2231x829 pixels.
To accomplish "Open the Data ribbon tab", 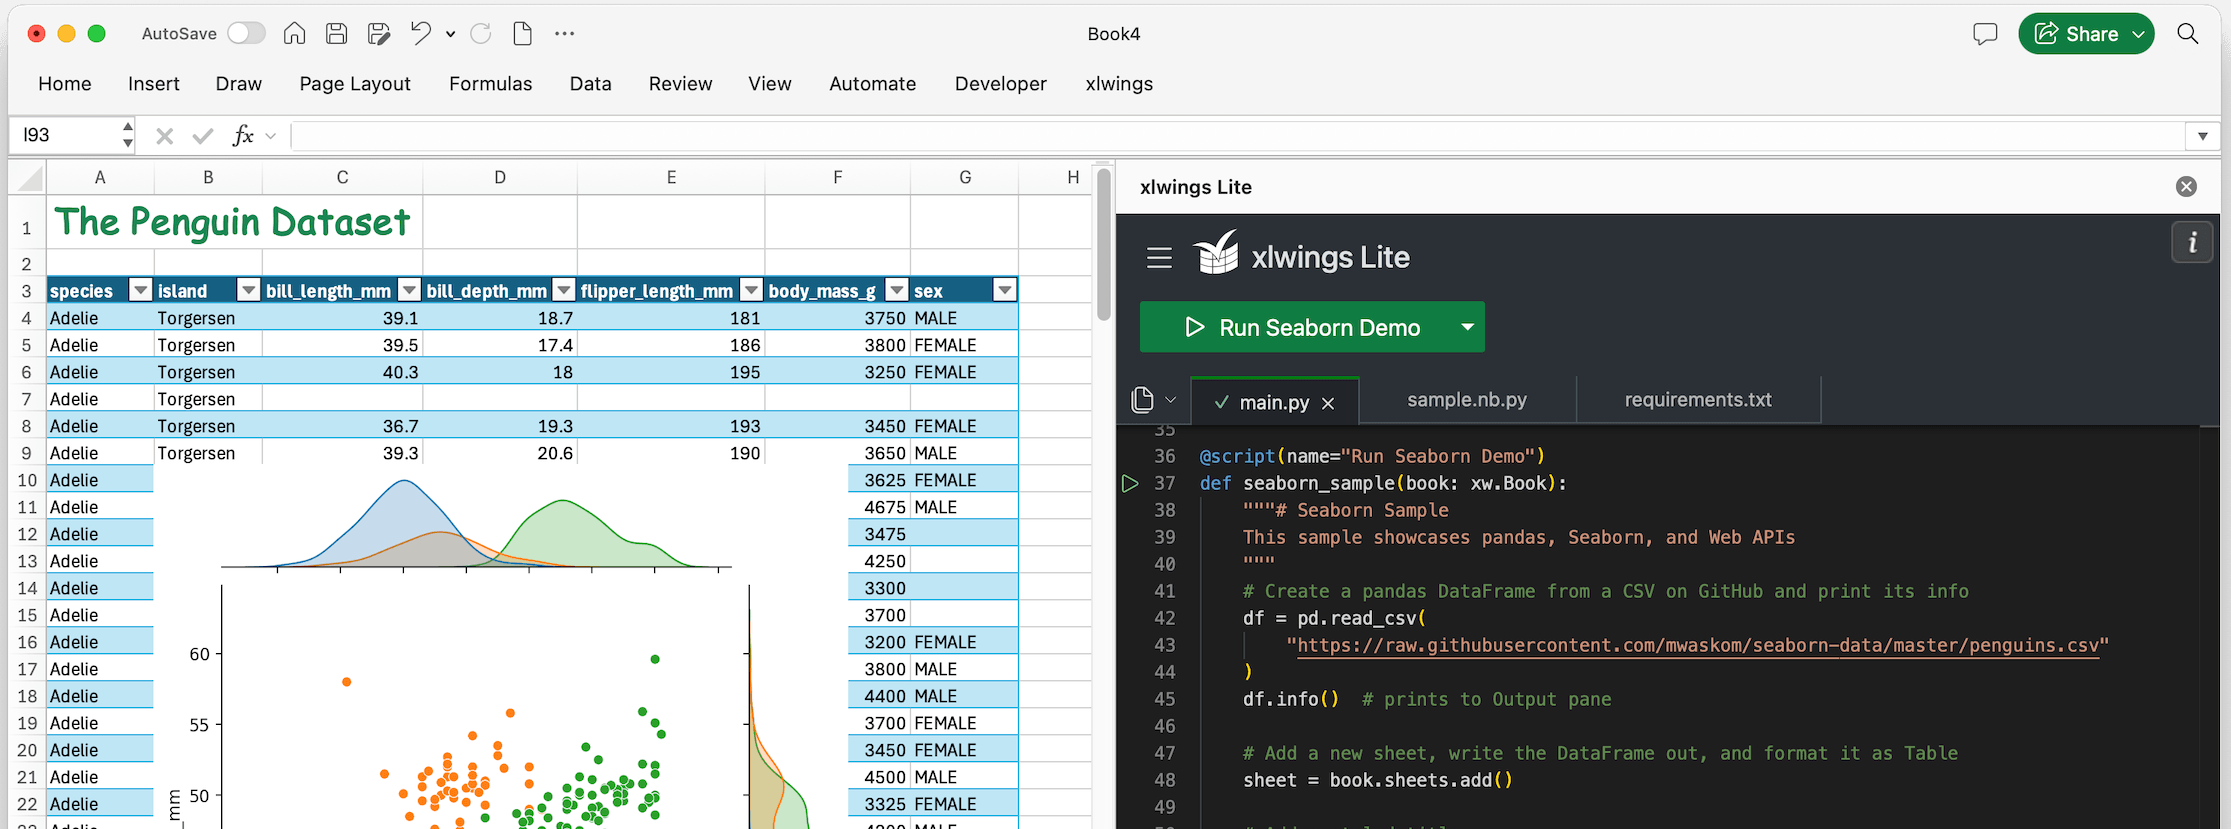I will 591,84.
